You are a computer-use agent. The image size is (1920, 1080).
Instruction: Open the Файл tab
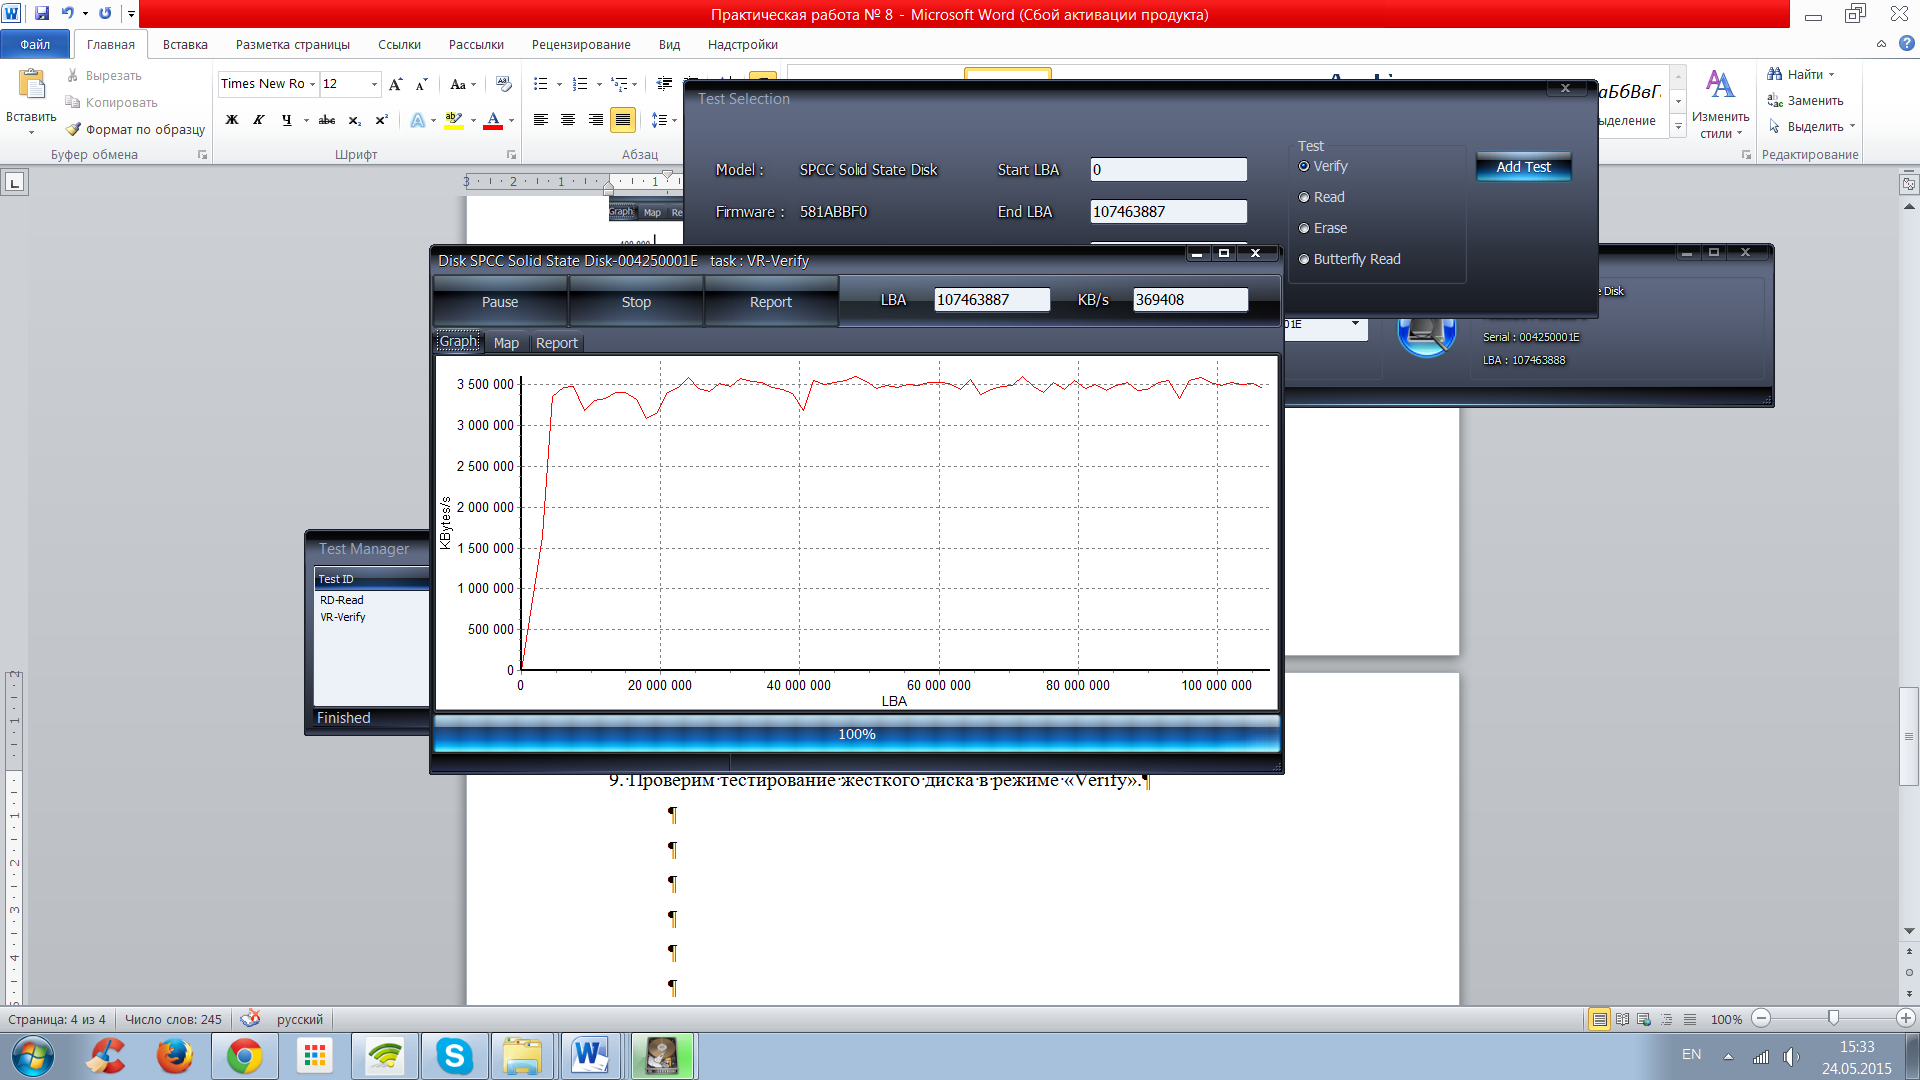click(35, 44)
